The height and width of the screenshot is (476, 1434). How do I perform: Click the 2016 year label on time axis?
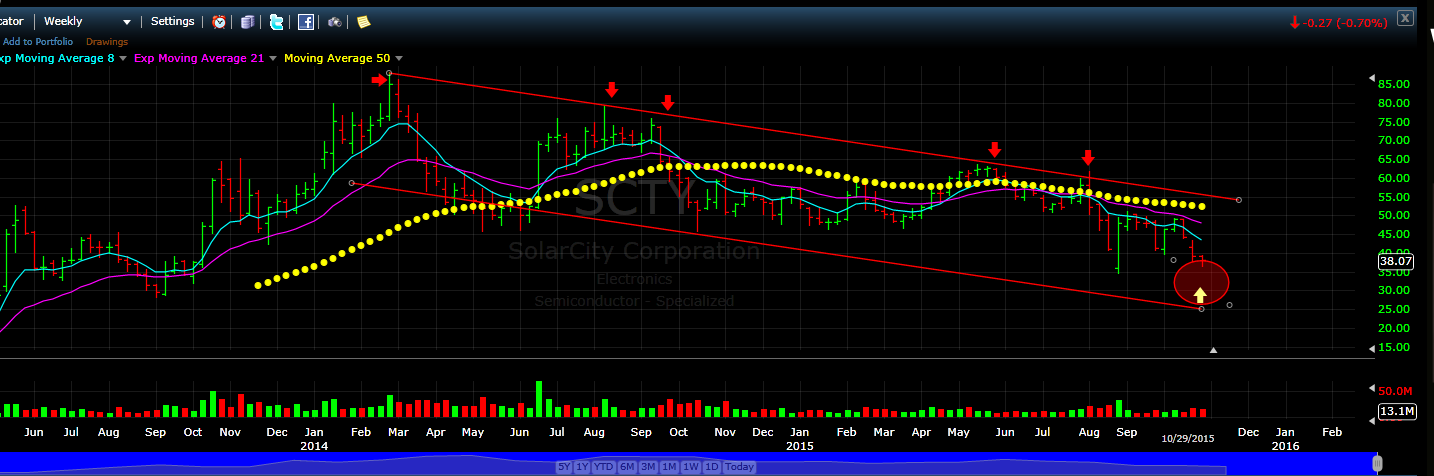(1285, 445)
